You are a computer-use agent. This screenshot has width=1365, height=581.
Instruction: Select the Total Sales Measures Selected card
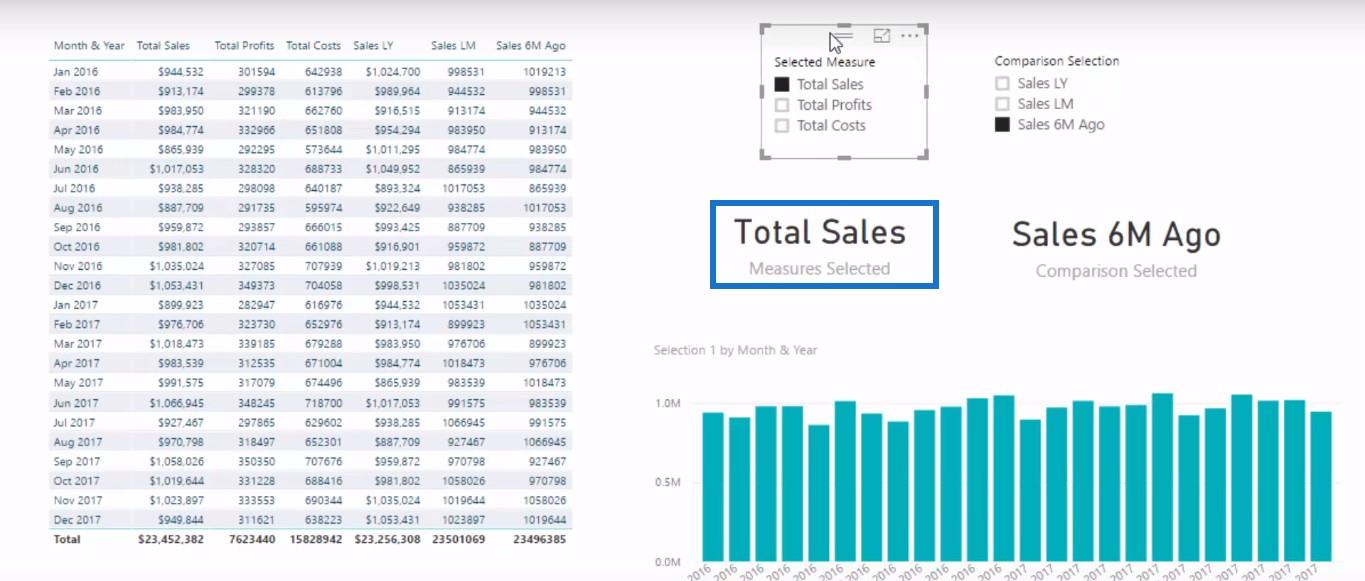pos(824,244)
